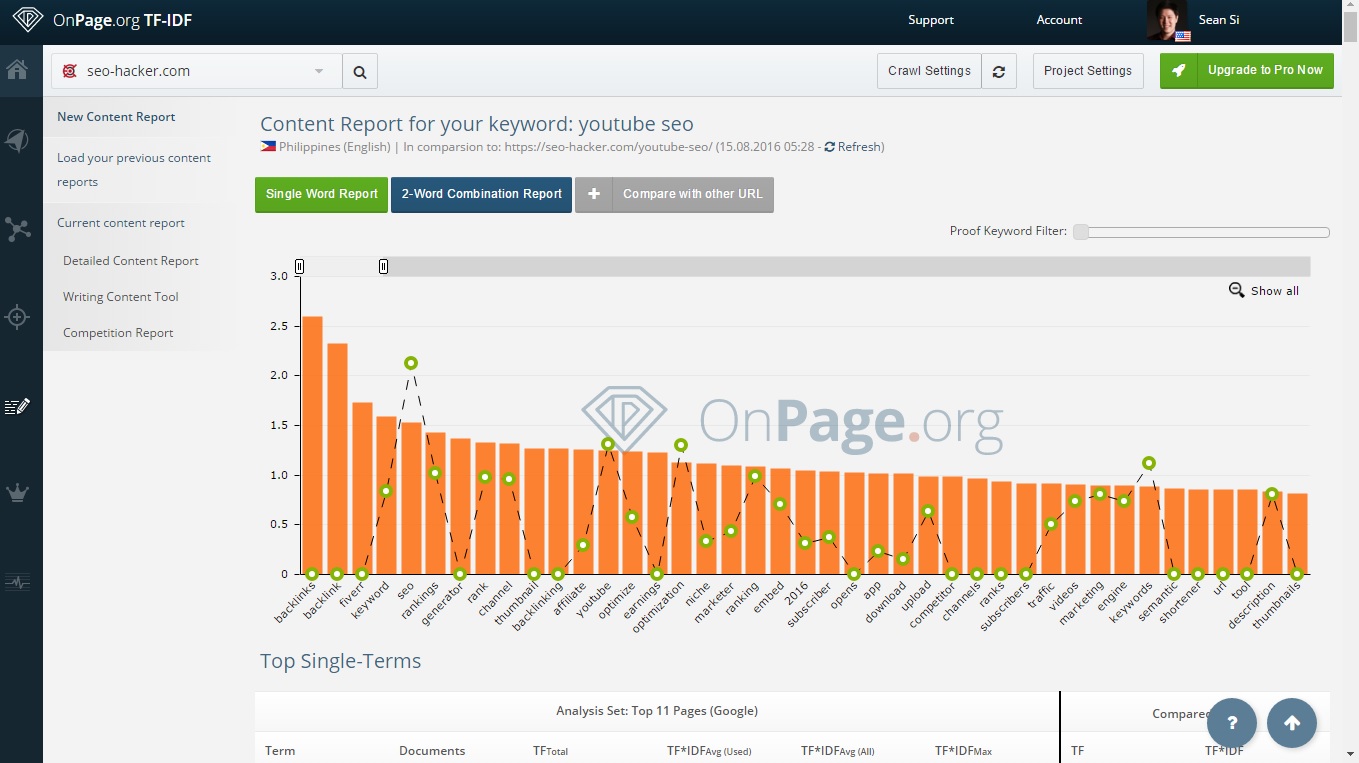This screenshot has height=763, width=1359.
Task: Switch to the 2-Word Combination Report
Action: coord(481,194)
